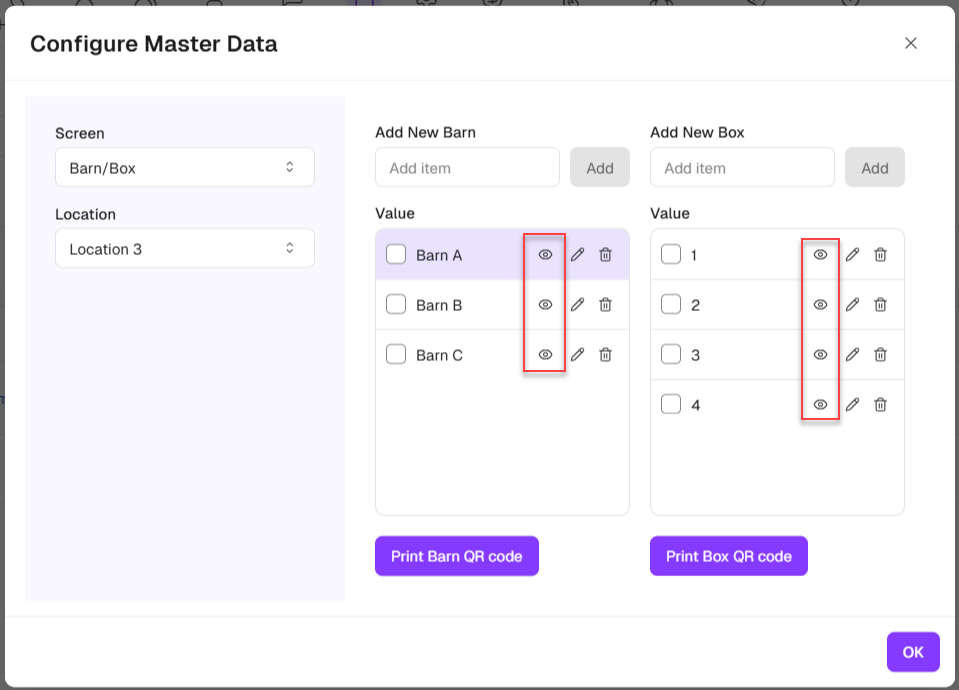Check the Barn B checkbox

click(x=396, y=305)
